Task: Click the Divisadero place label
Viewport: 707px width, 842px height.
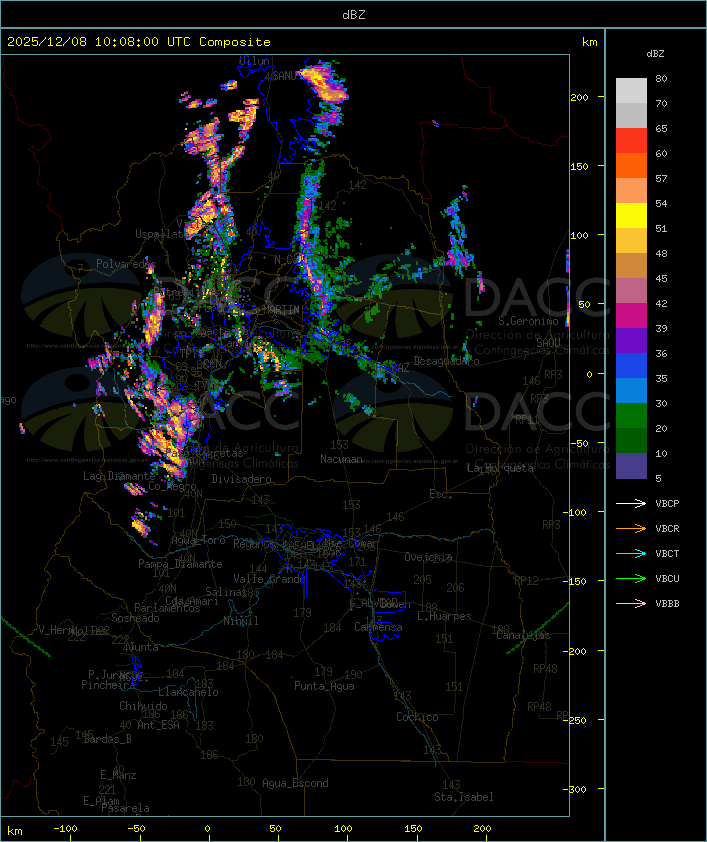Action: (241, 478)
